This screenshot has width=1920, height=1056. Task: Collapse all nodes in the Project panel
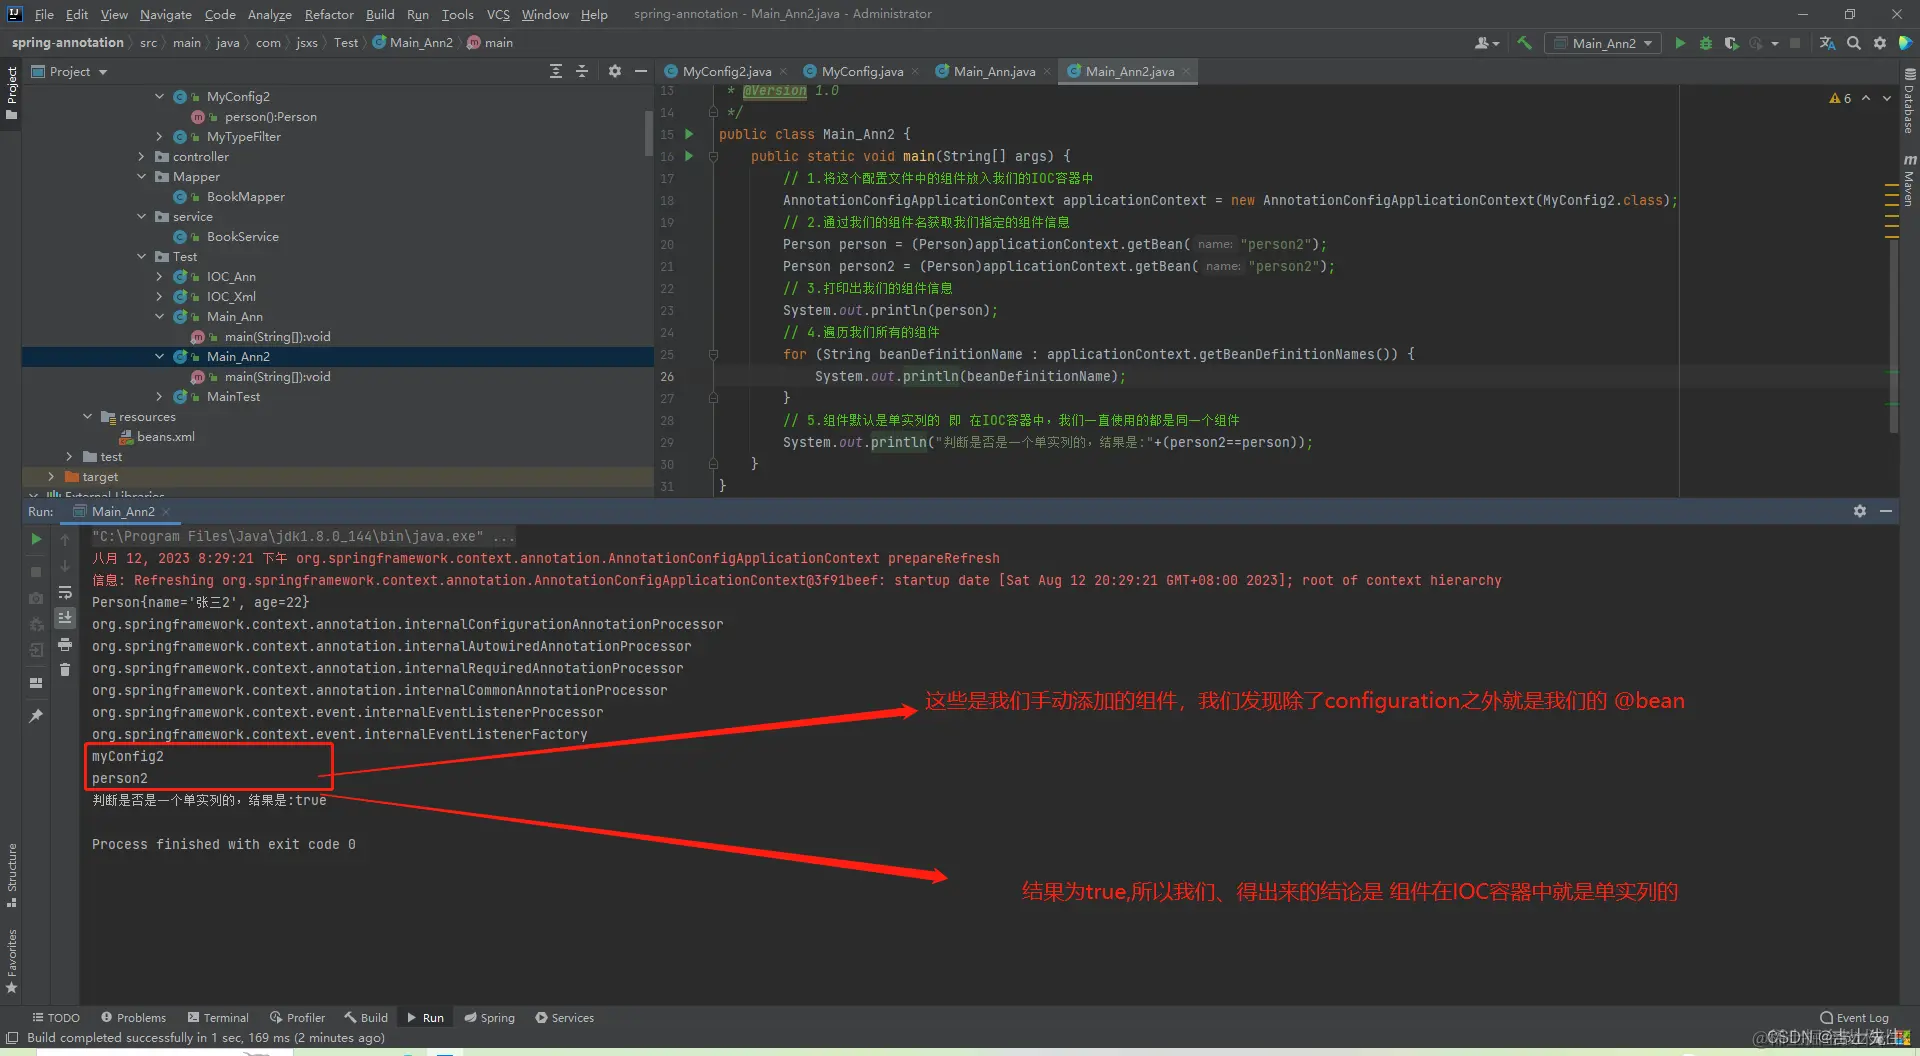tap(582, 72)
